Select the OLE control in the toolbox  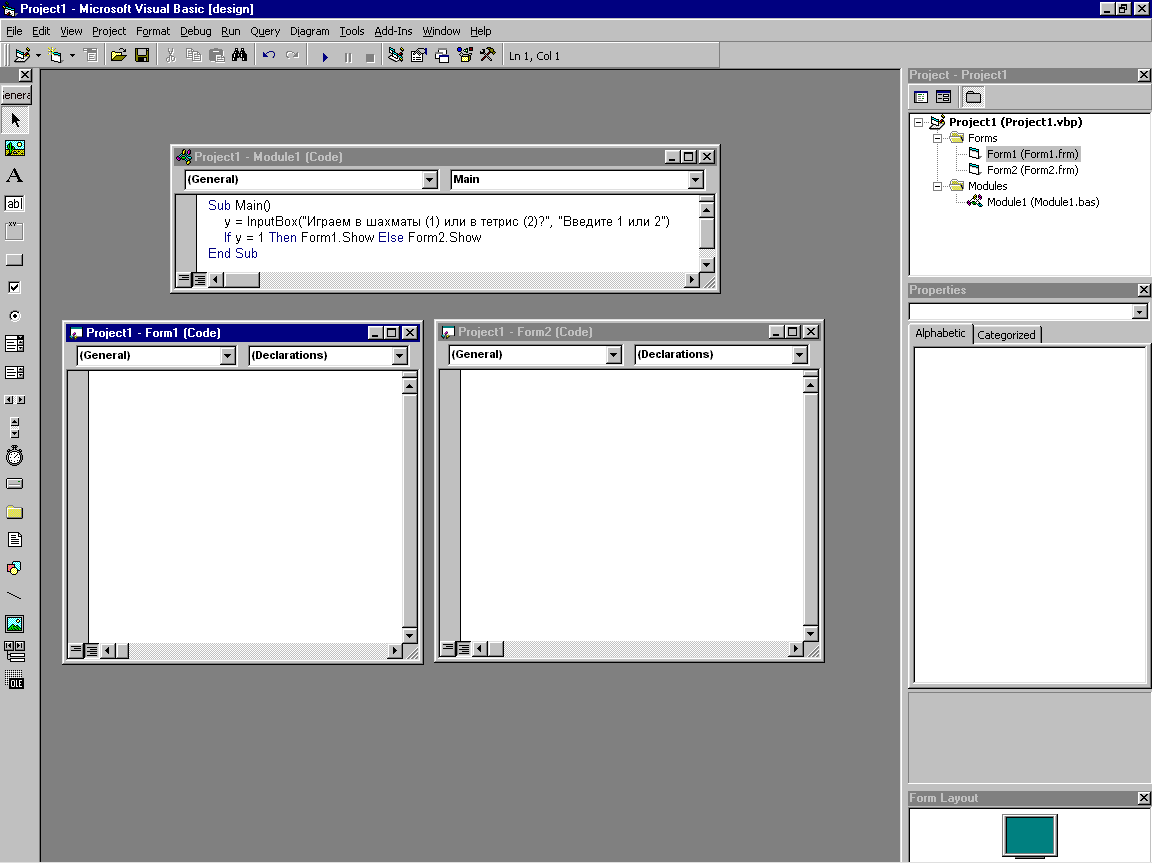(x=15, y=680)
